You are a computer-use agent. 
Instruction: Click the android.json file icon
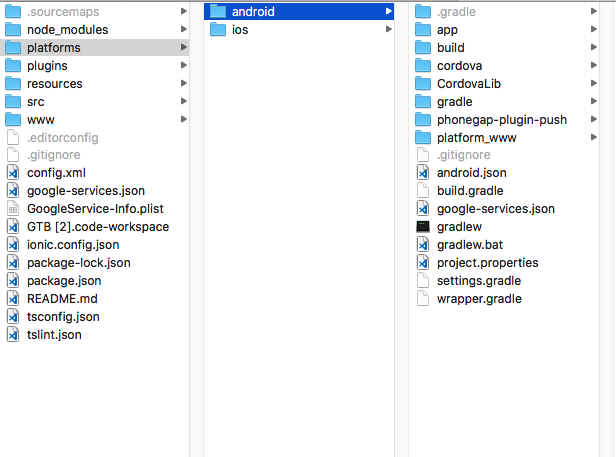click(423, 173)
